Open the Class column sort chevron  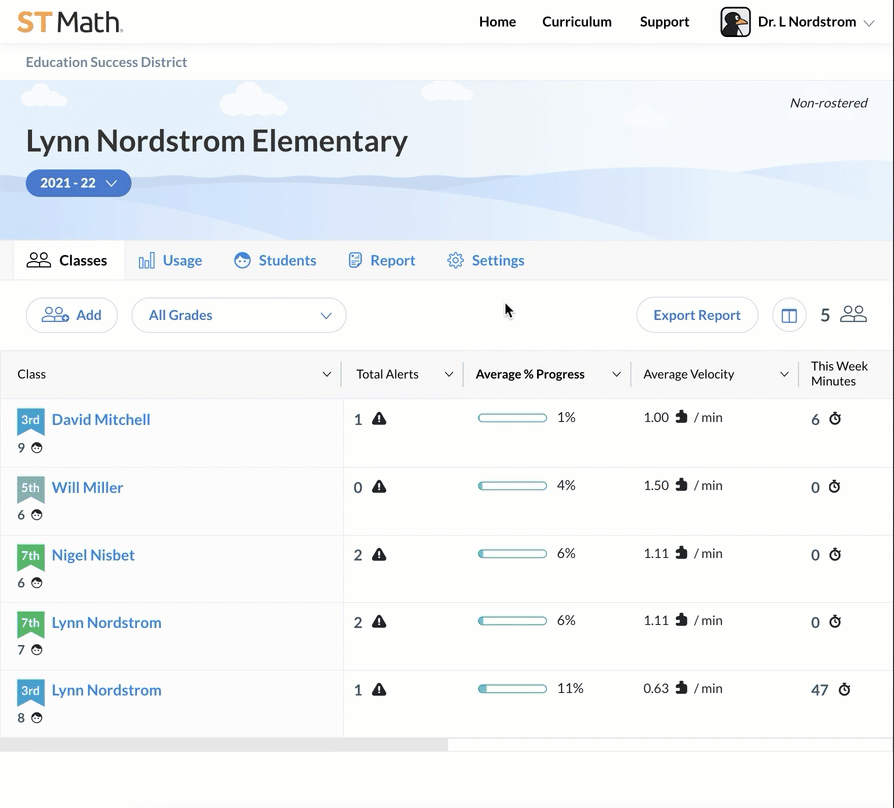pos(327,375)
